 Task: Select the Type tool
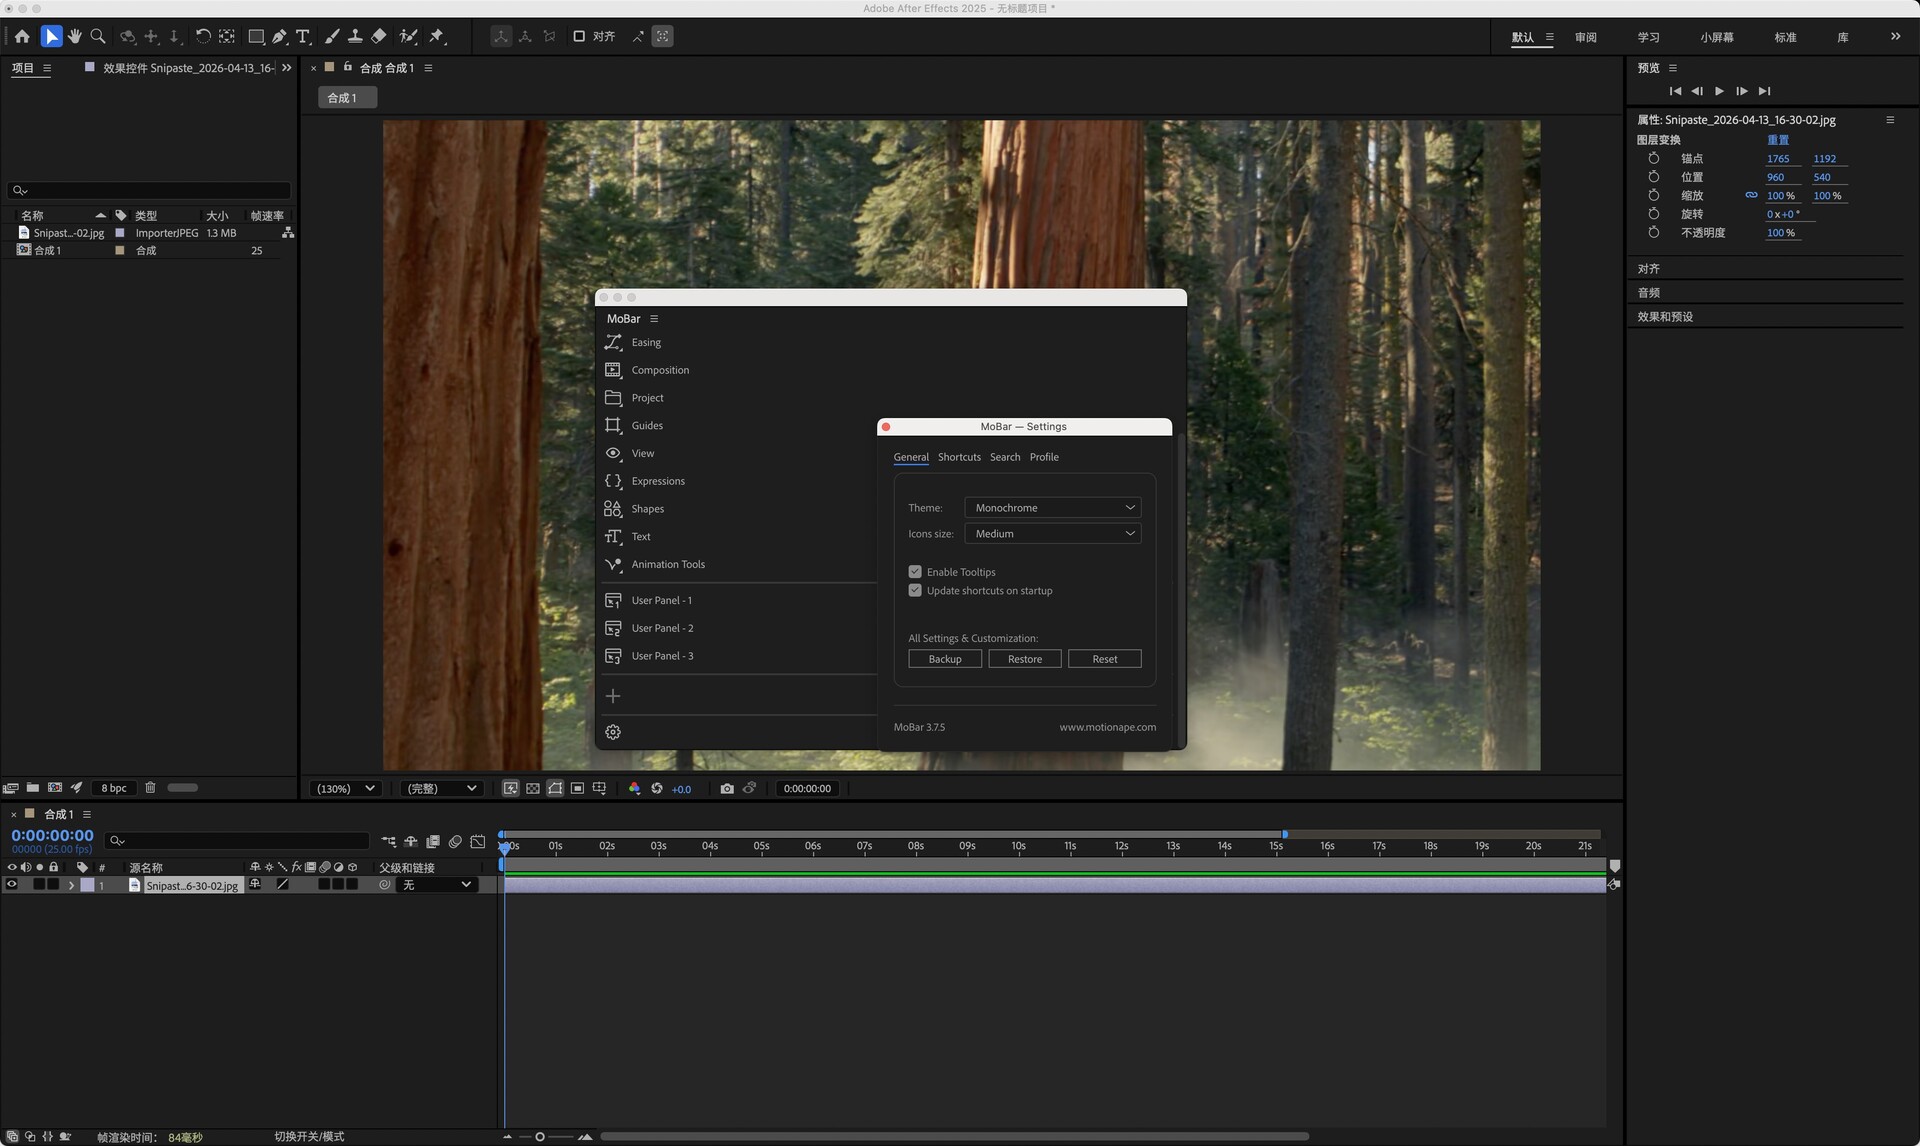click(x=303, y=36)
